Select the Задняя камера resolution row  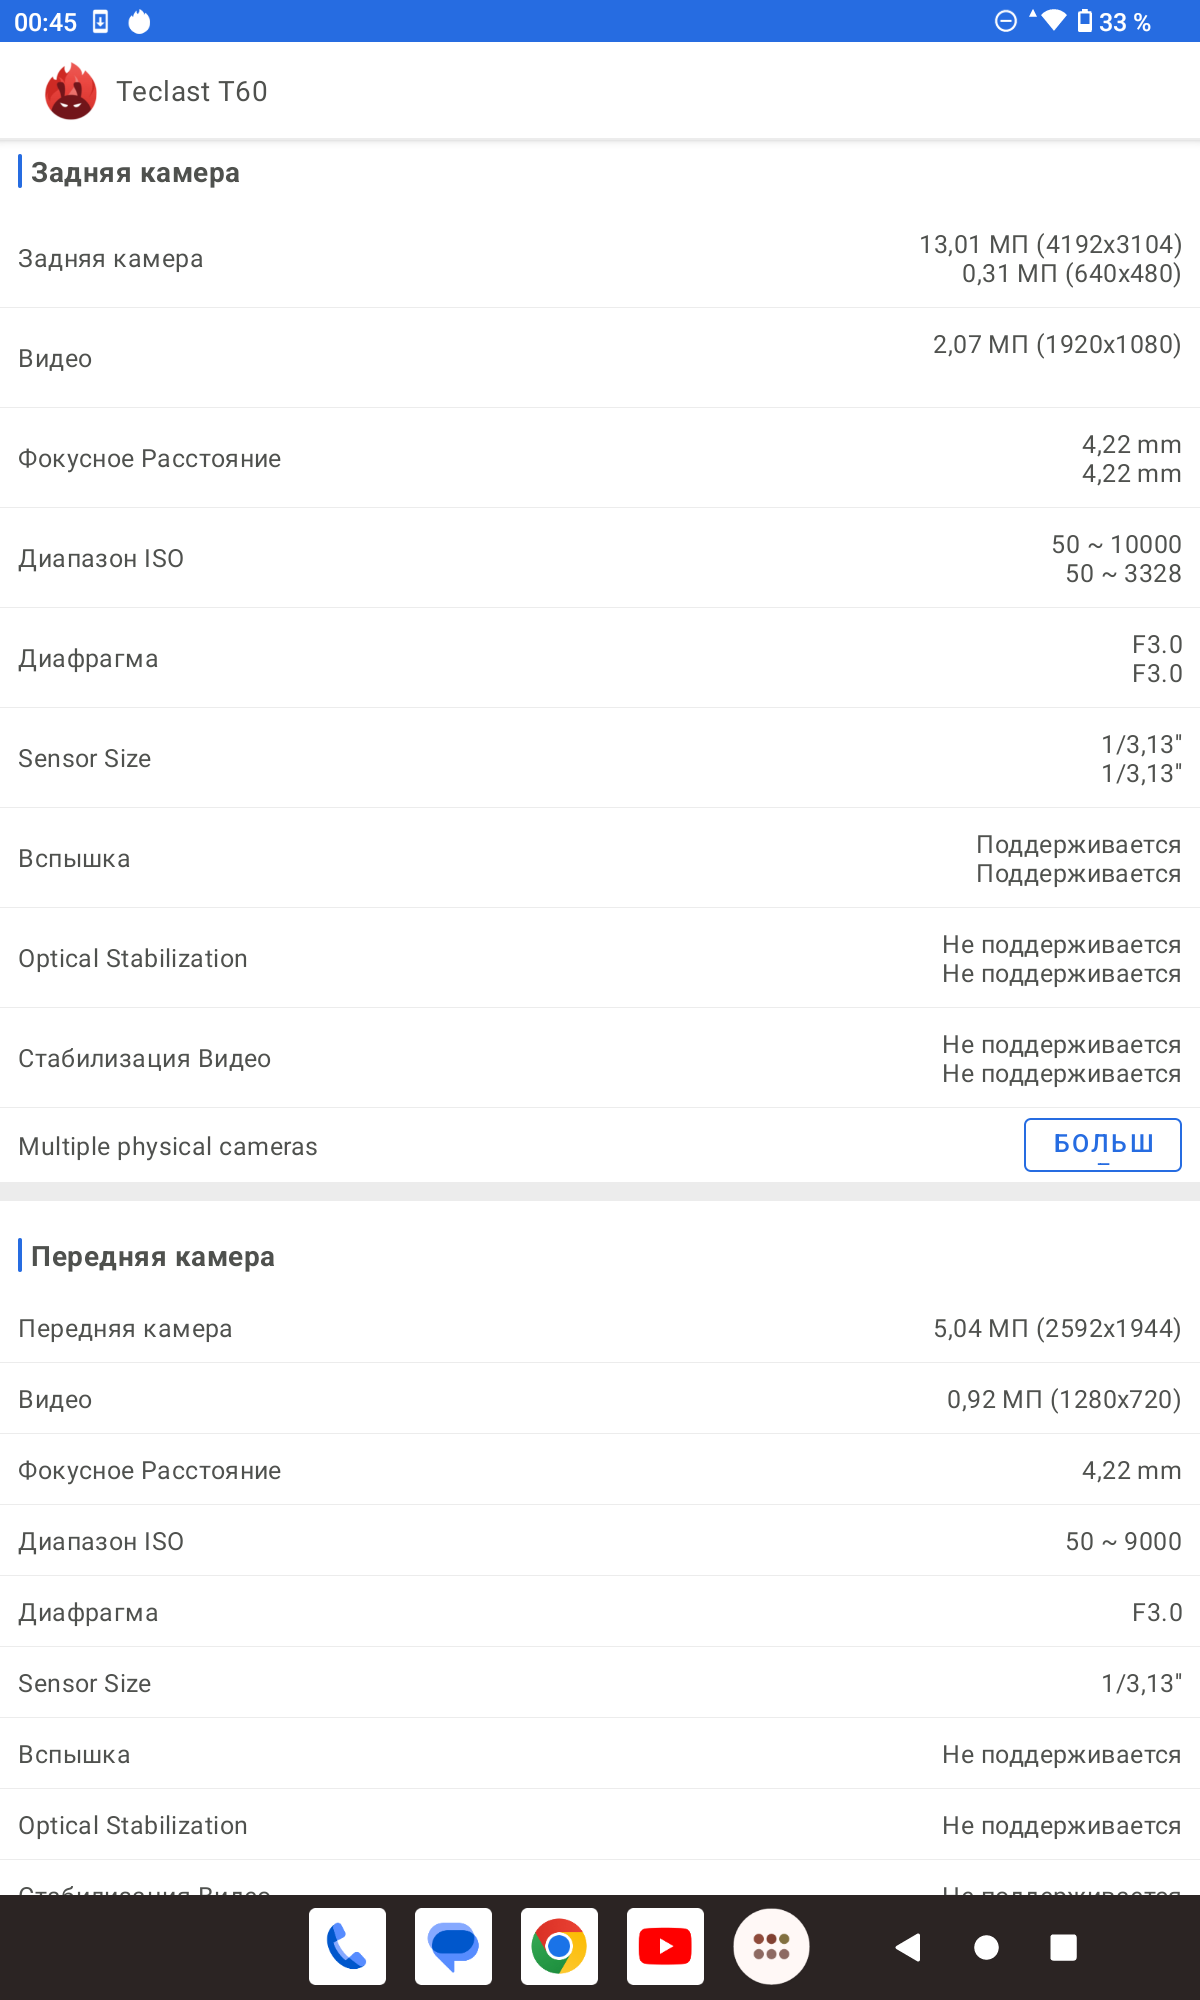600,259
